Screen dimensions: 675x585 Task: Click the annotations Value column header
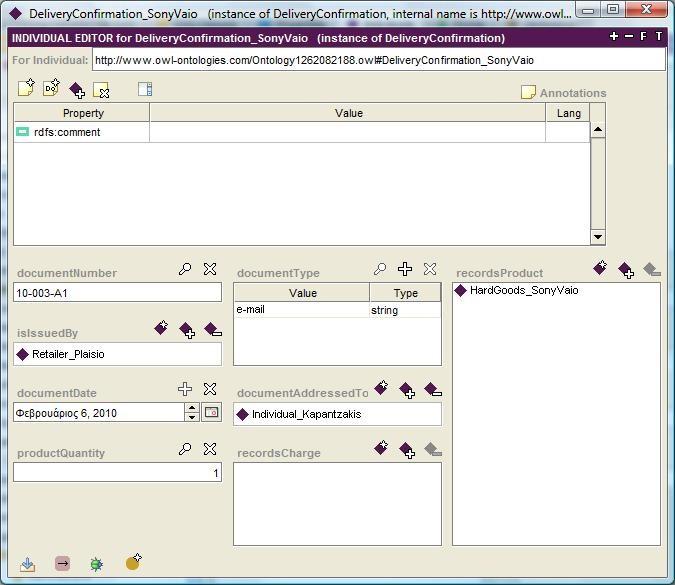[348, 113]
